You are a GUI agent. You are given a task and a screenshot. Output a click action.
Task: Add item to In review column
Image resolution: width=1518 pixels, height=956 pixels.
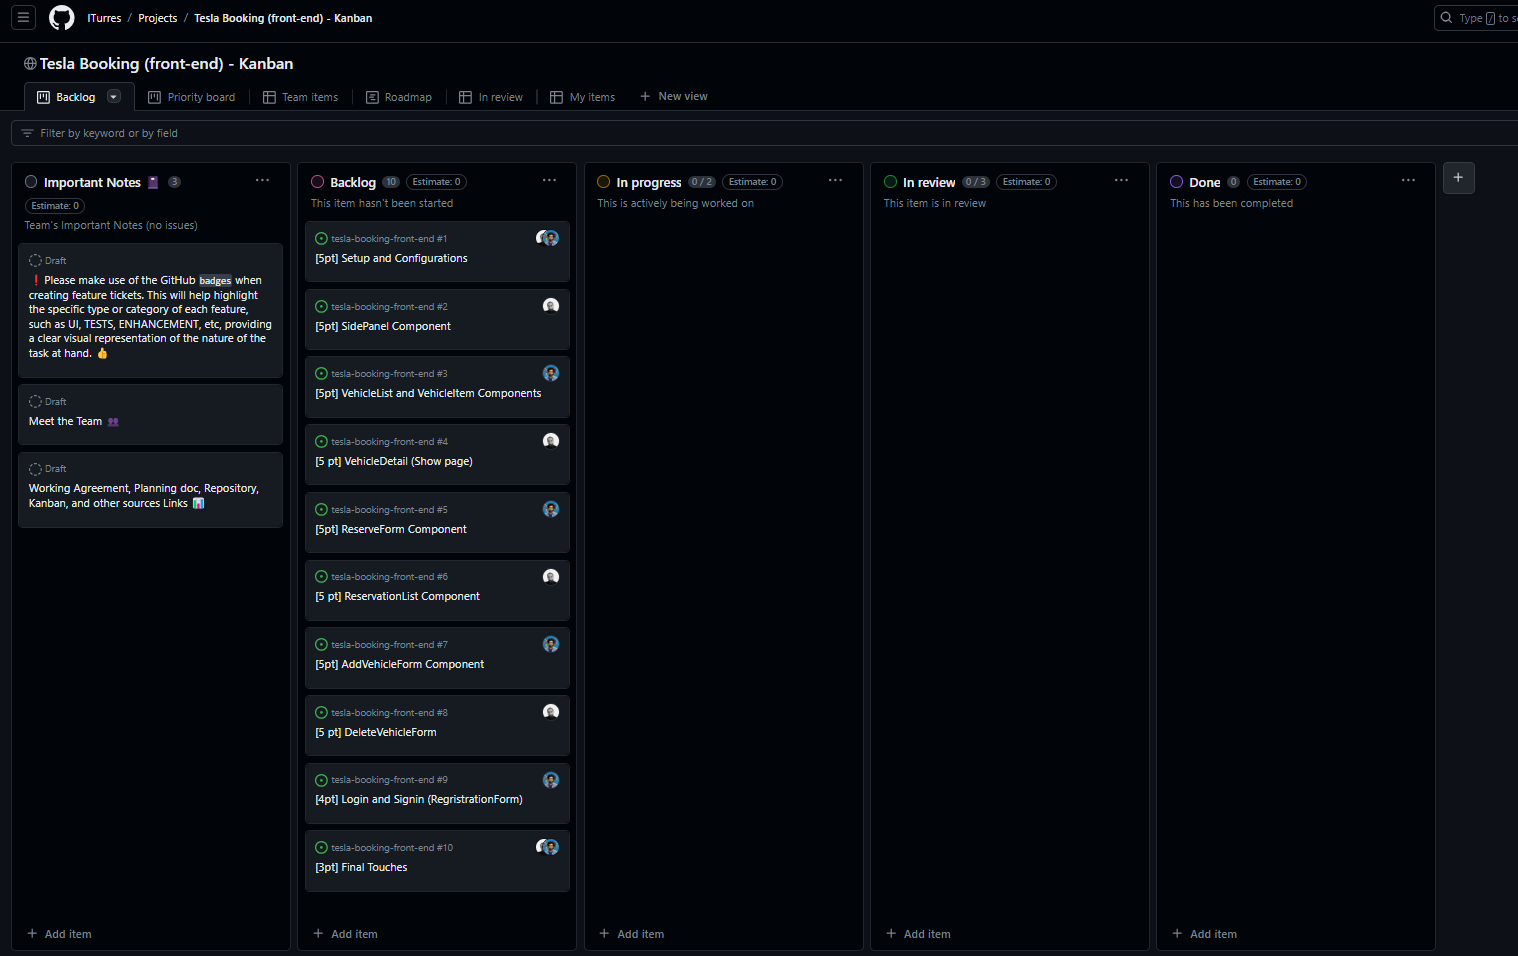coord(918,934)
